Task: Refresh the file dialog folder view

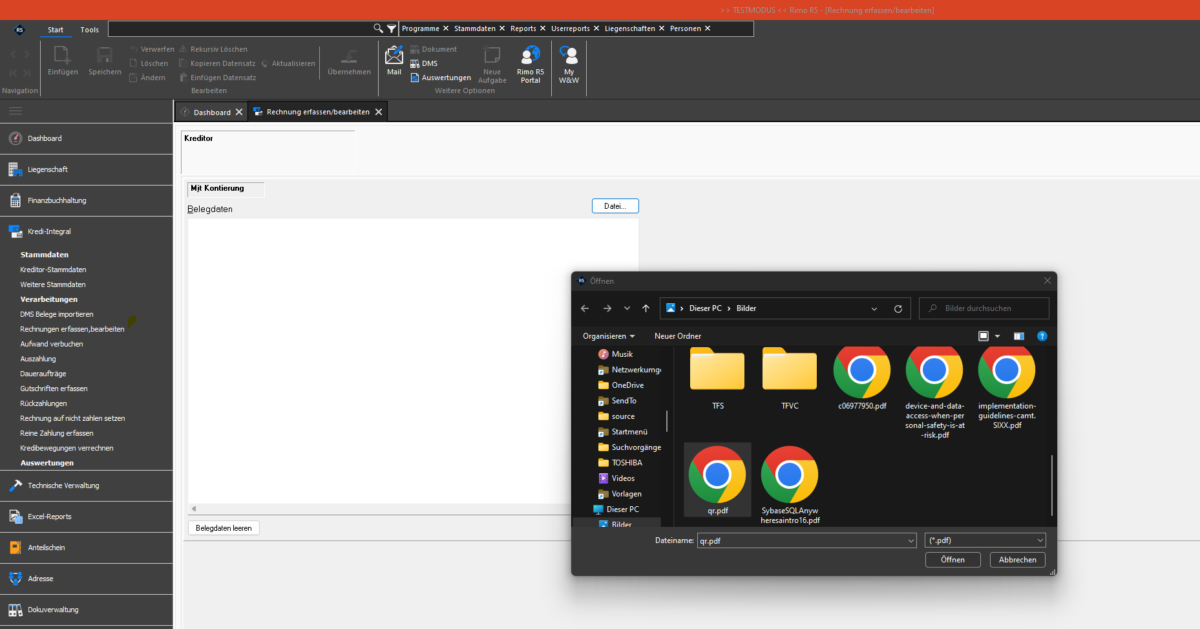Action: click(x=897, y=308)
